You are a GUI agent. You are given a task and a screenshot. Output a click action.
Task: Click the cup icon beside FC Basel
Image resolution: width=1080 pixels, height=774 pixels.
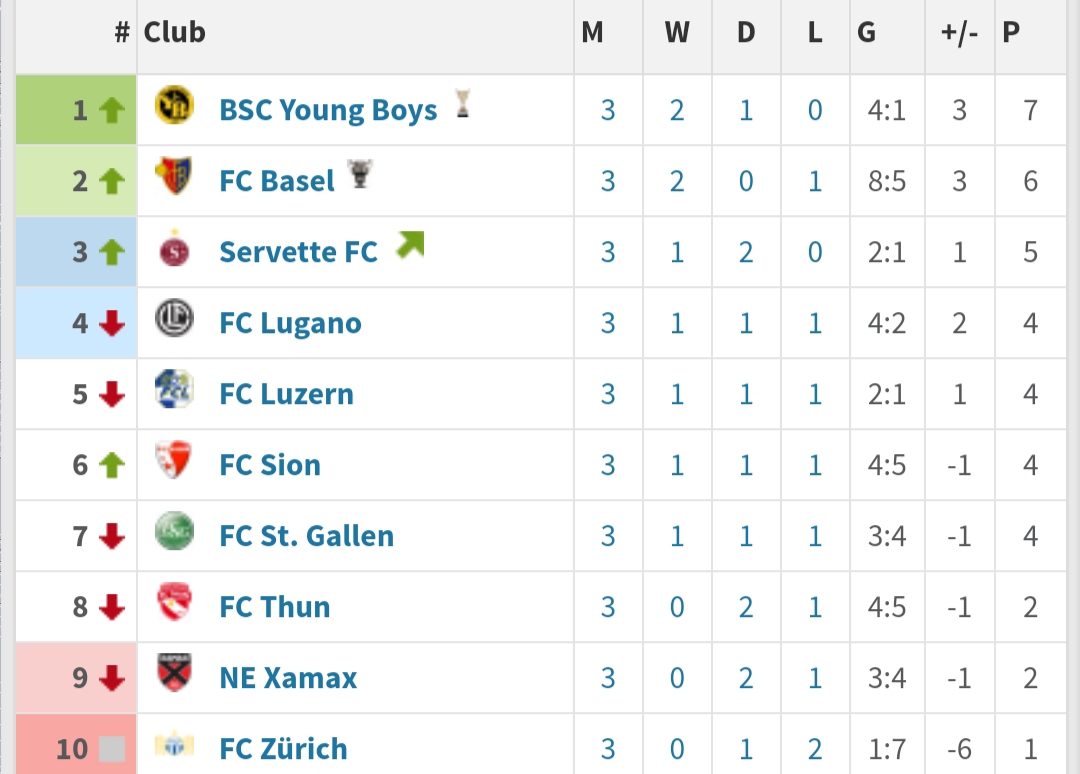tap(360, 175)
